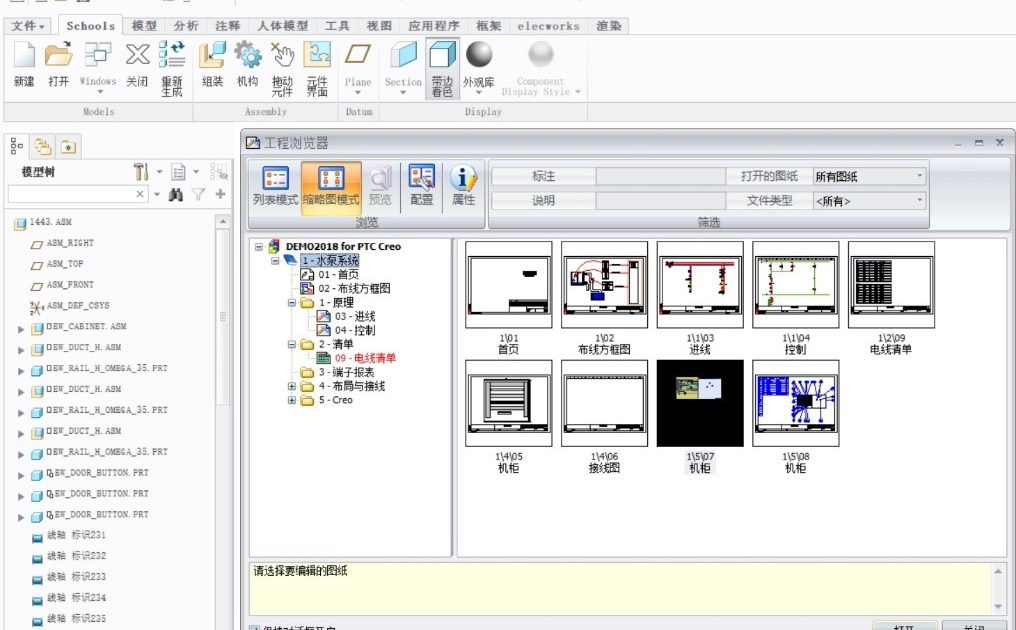1016x630 pixels.
Task: Expand the 5 - Creo folder
Action: tap(292, 400)
